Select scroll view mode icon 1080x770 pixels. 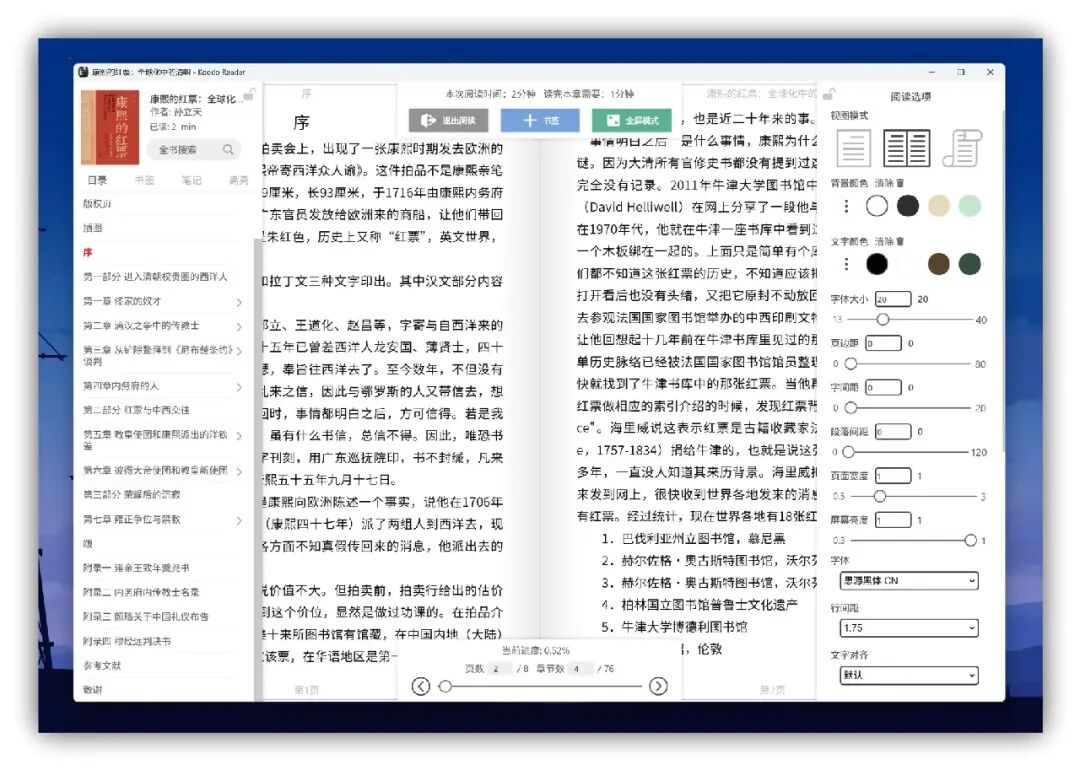coord(962,148)
